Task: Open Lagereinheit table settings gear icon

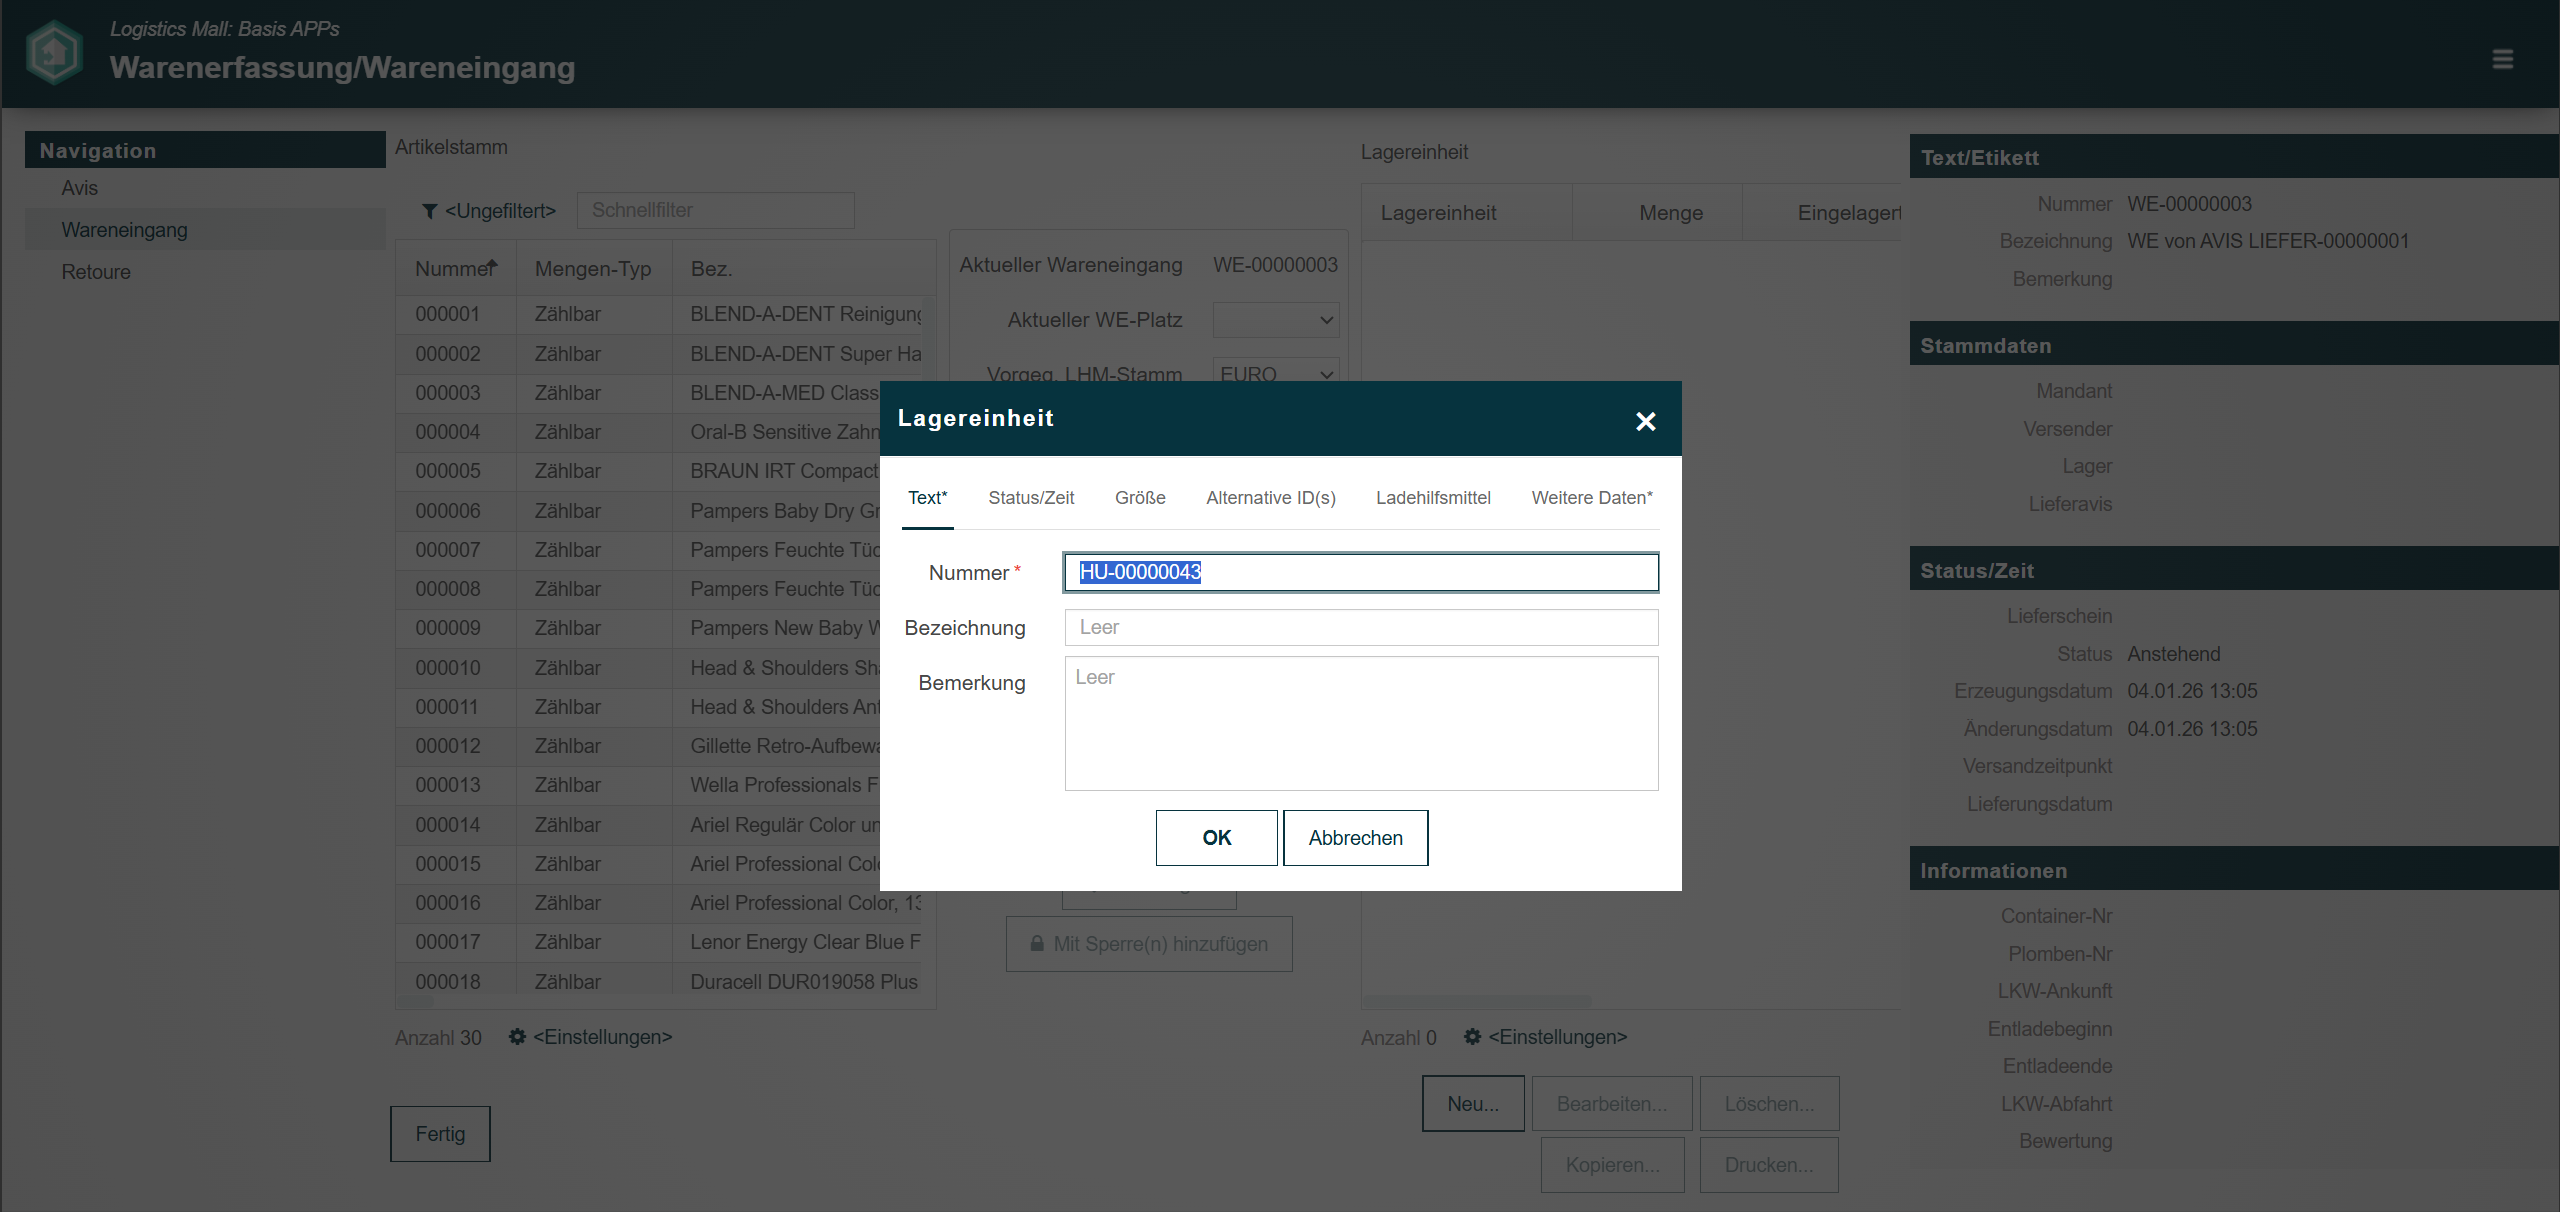Action: [x=1472, y=1037]
